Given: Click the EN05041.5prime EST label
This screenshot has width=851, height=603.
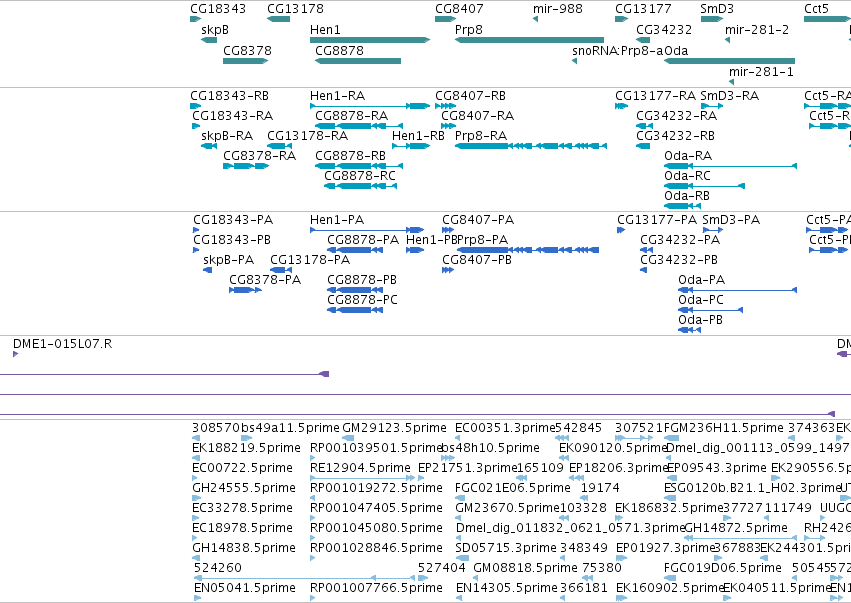Looking at the screenshot, I should click(x=245, y=588).
